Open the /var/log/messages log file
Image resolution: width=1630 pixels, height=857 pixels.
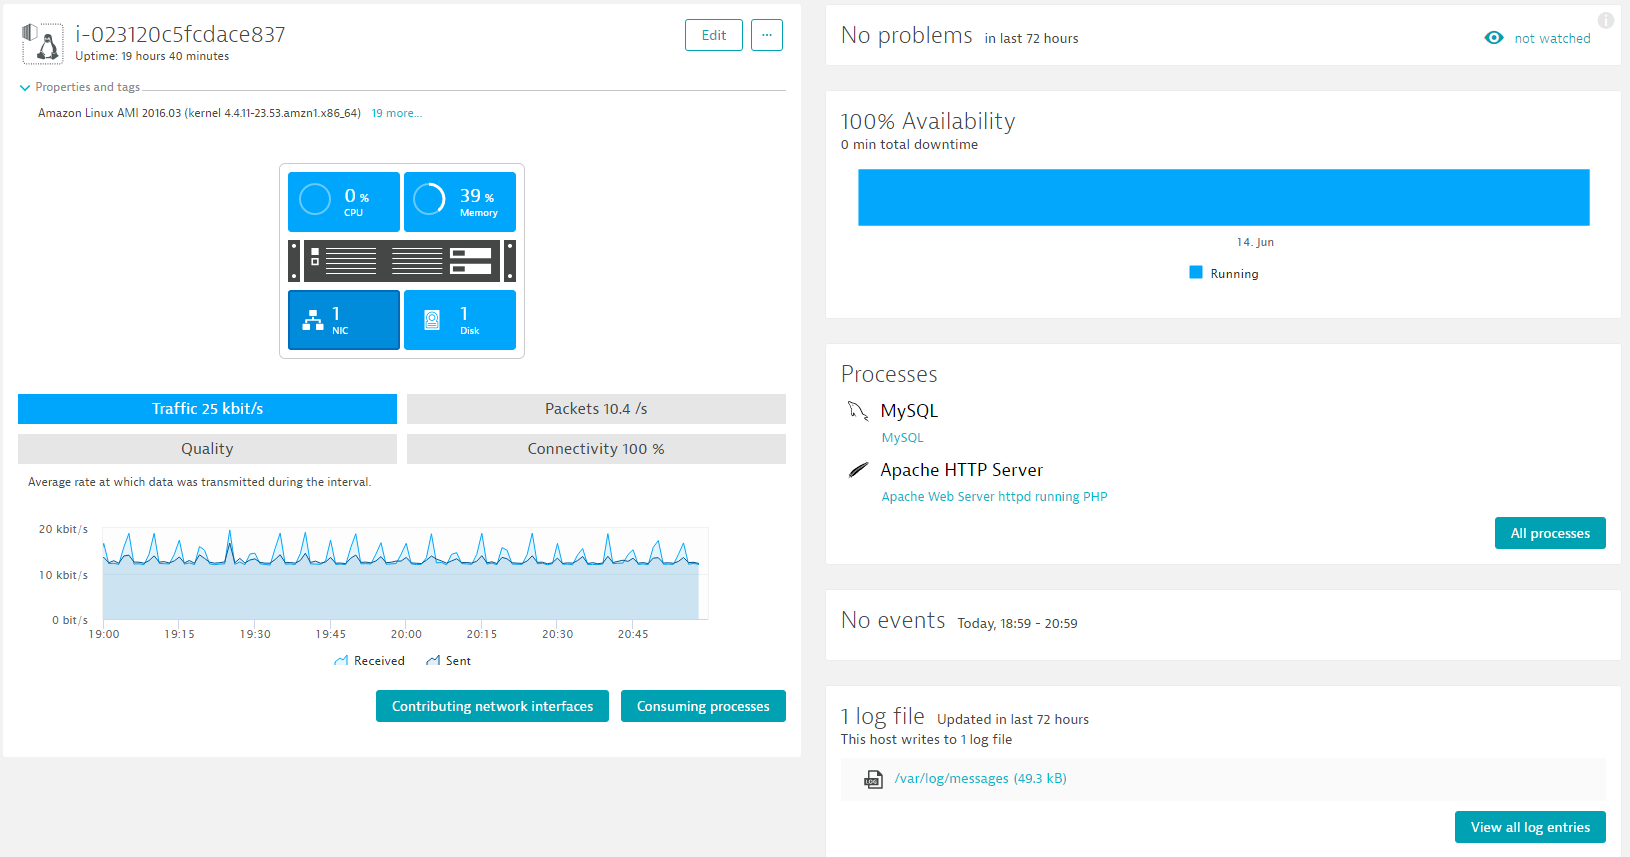point(980,778)
